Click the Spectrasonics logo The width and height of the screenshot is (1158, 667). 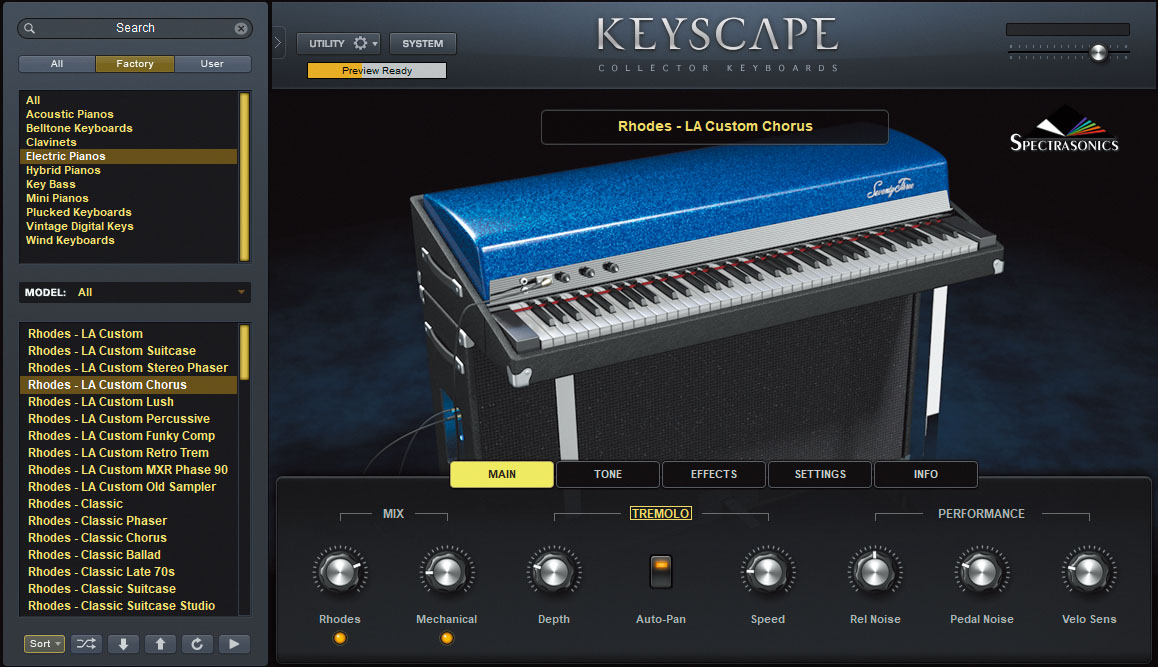tap(1064, 130)
